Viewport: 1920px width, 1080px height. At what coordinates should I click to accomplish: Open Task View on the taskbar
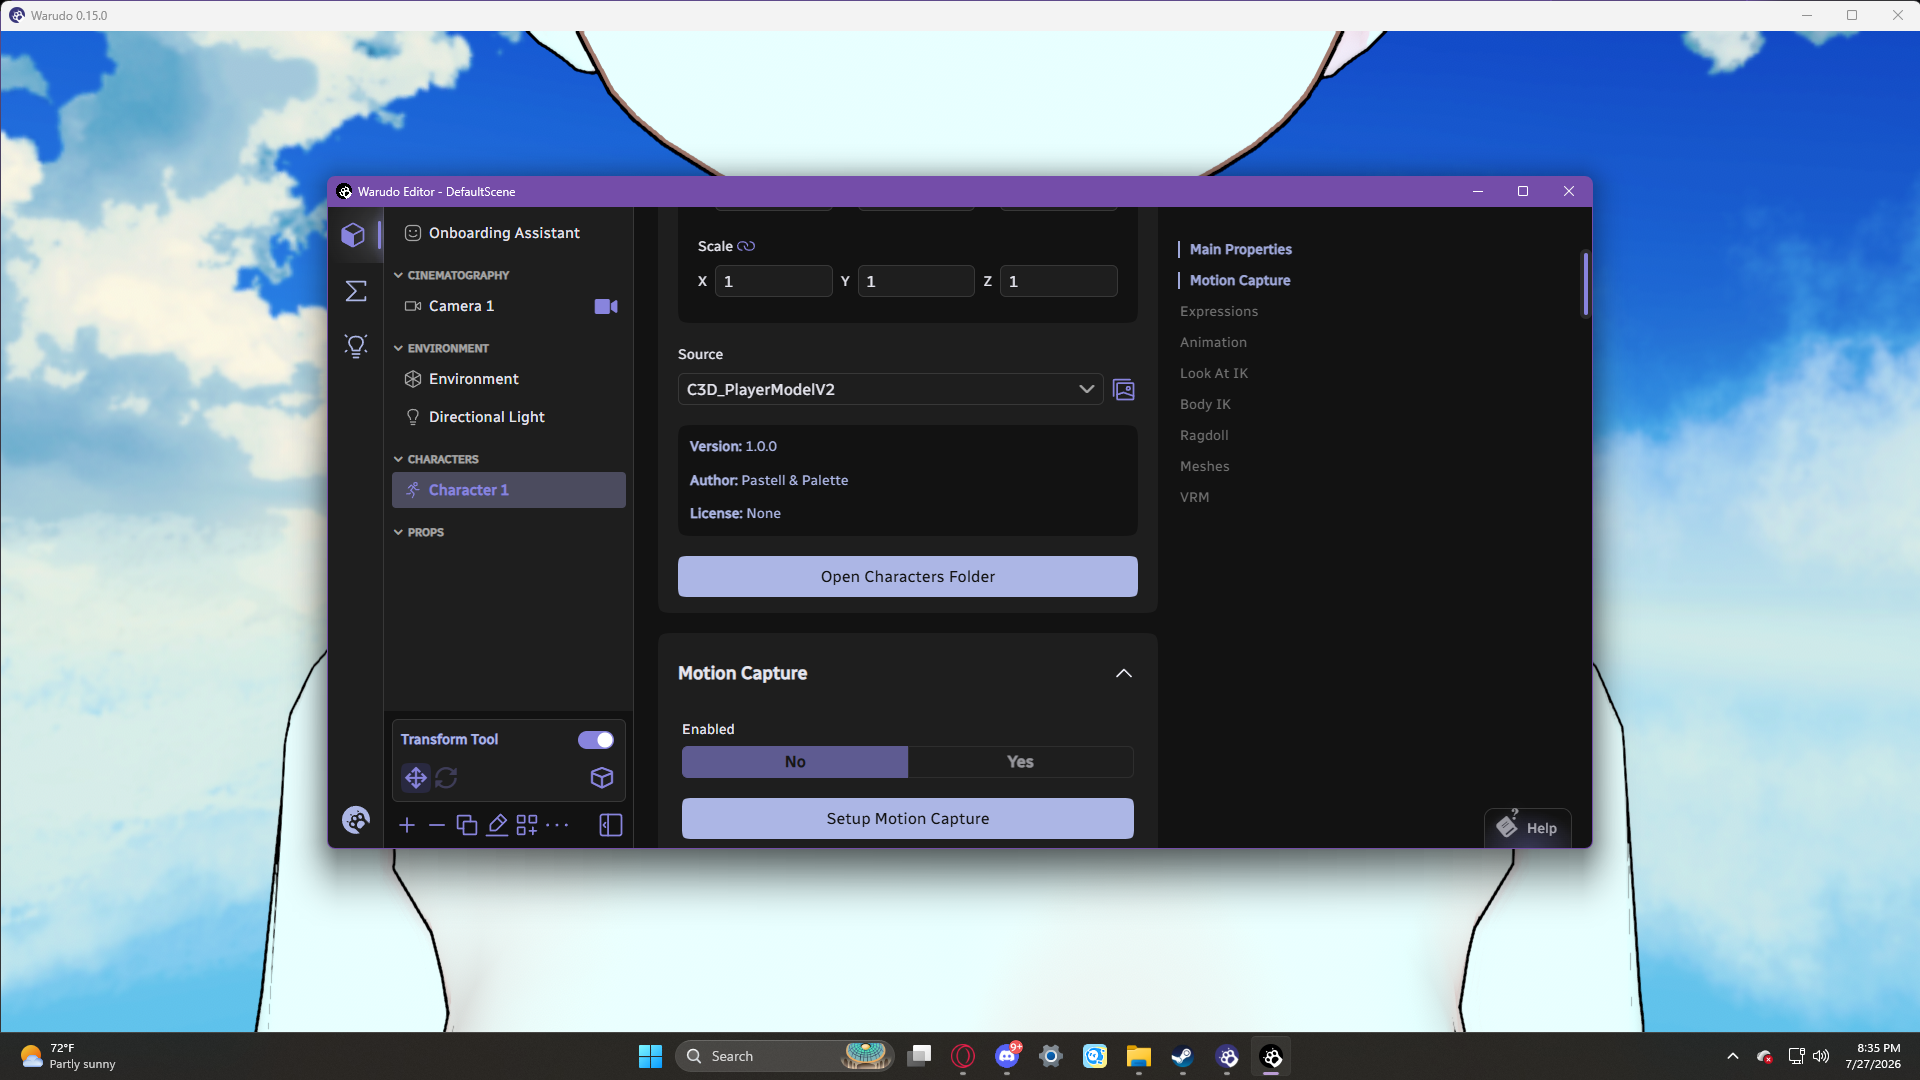pyautogui.click(x=919, y=1056)
